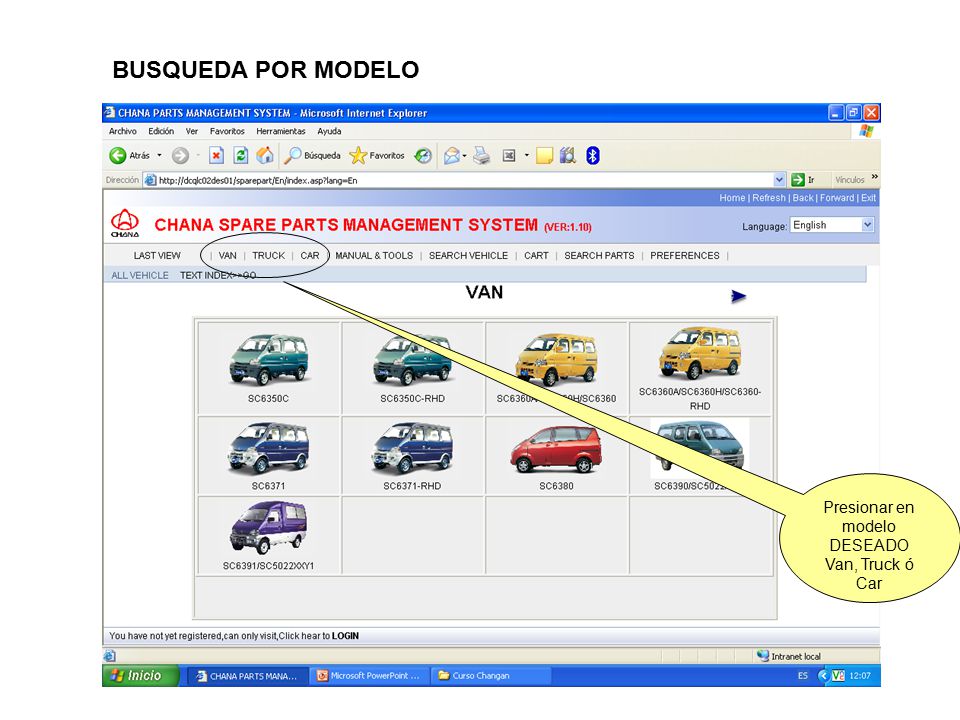Select the SC6391/SC5022XXY1 purple van

(x=268, y=527)
